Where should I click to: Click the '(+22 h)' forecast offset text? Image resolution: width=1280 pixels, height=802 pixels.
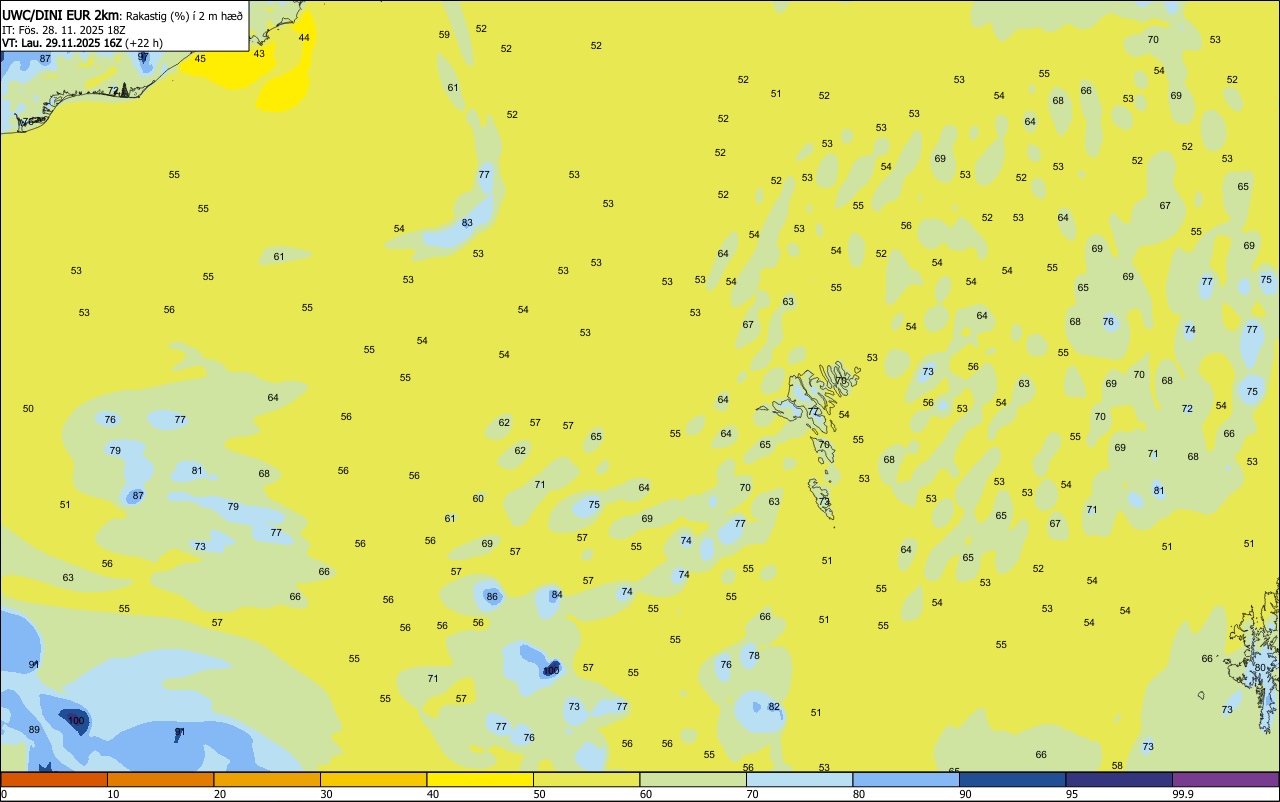coord(143,43)
